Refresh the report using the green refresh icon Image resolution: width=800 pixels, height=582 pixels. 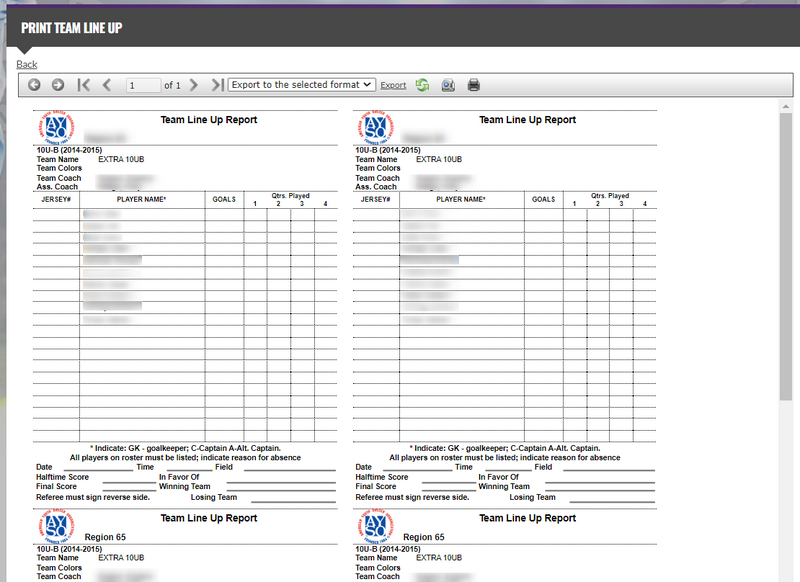pos(421,85)
